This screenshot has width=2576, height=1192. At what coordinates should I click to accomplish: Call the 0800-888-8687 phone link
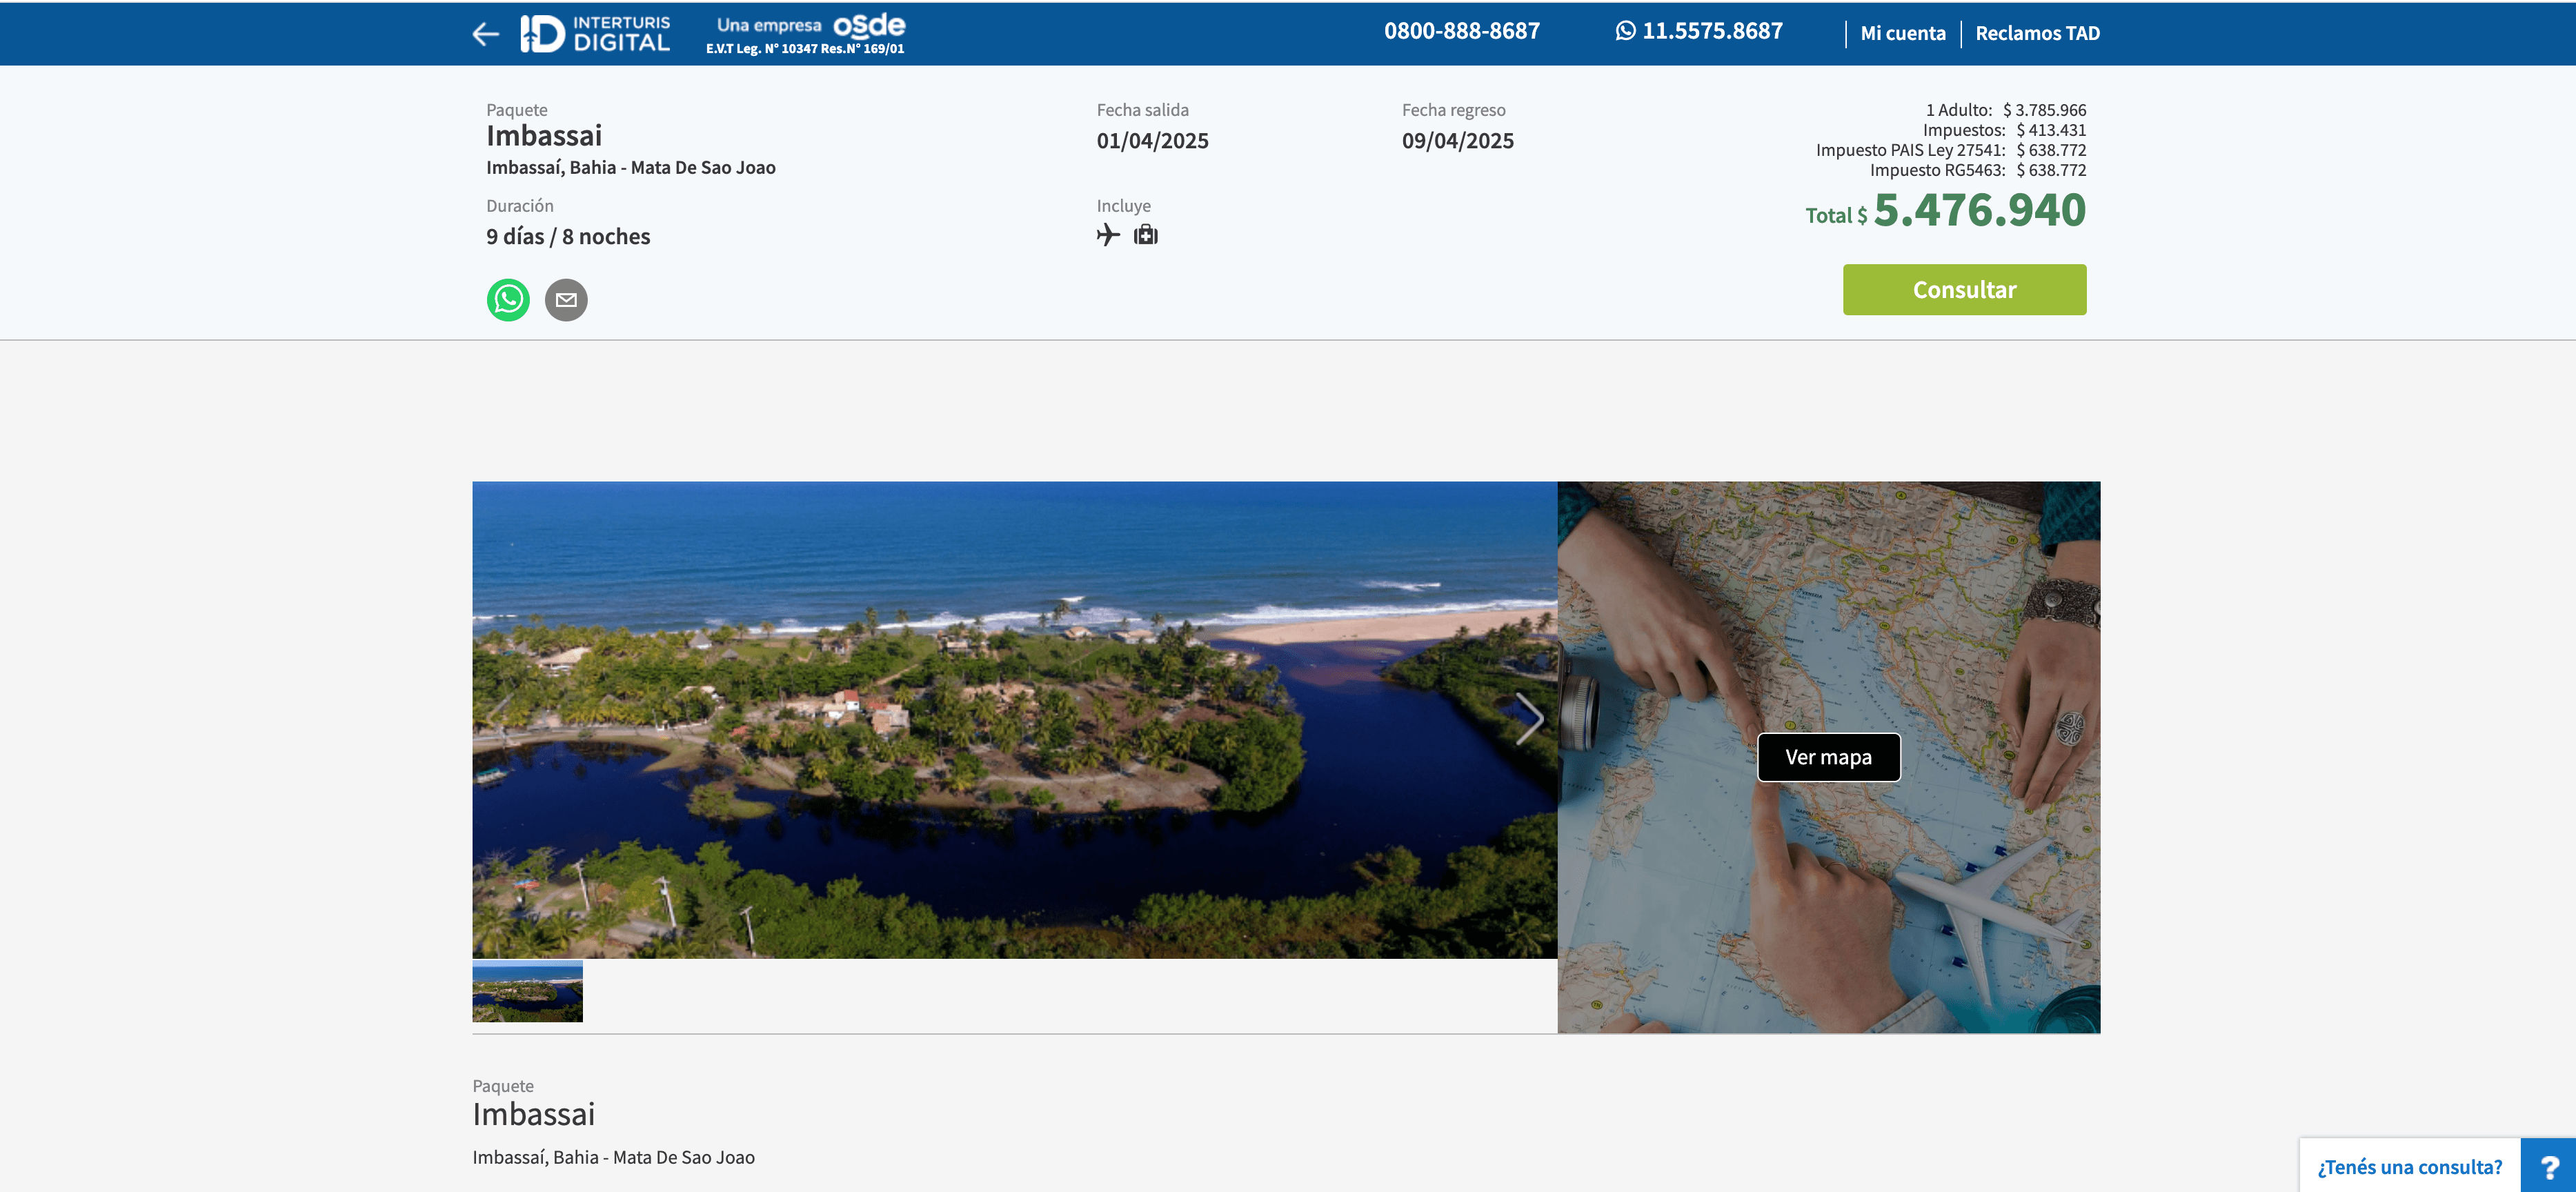(1461, 31)
